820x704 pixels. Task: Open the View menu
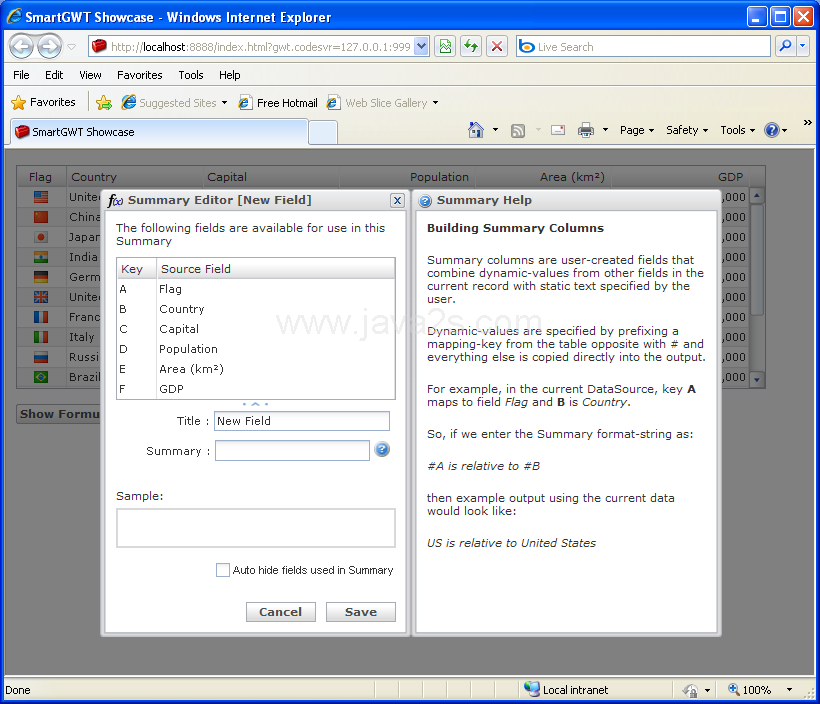coord(90,75)
